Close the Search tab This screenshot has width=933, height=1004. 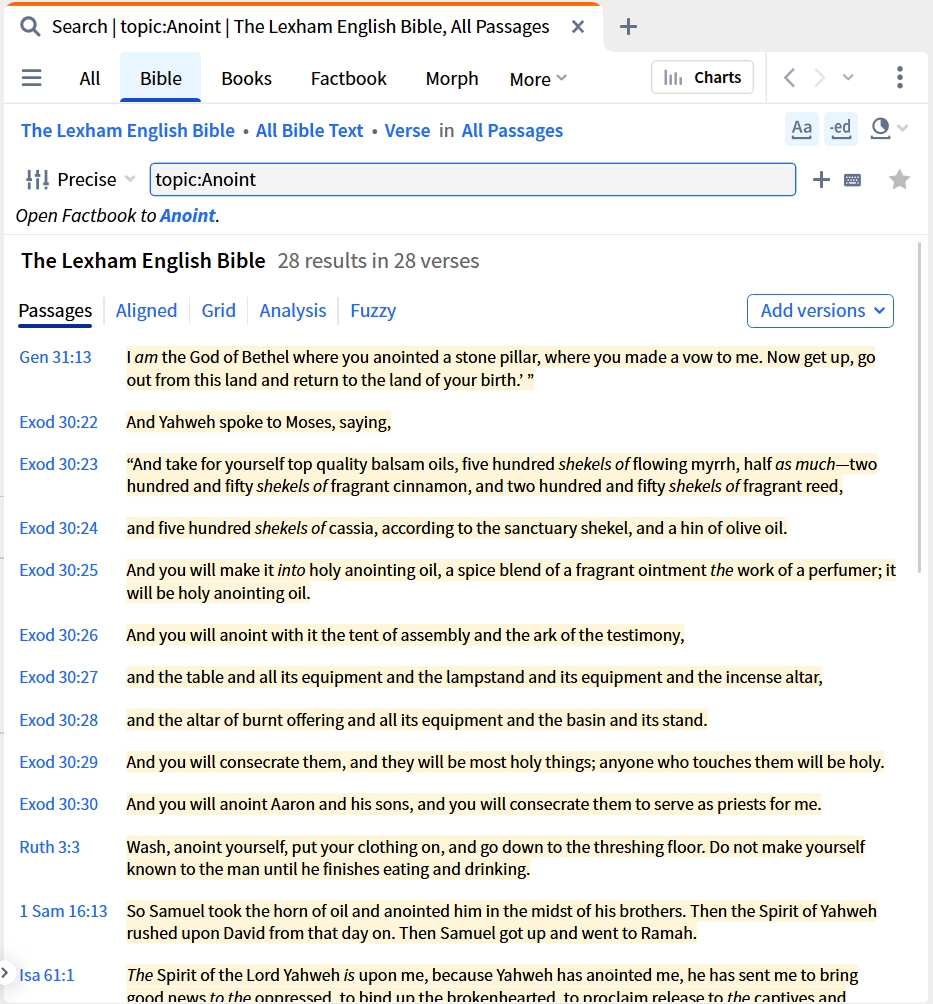point(578,27)
